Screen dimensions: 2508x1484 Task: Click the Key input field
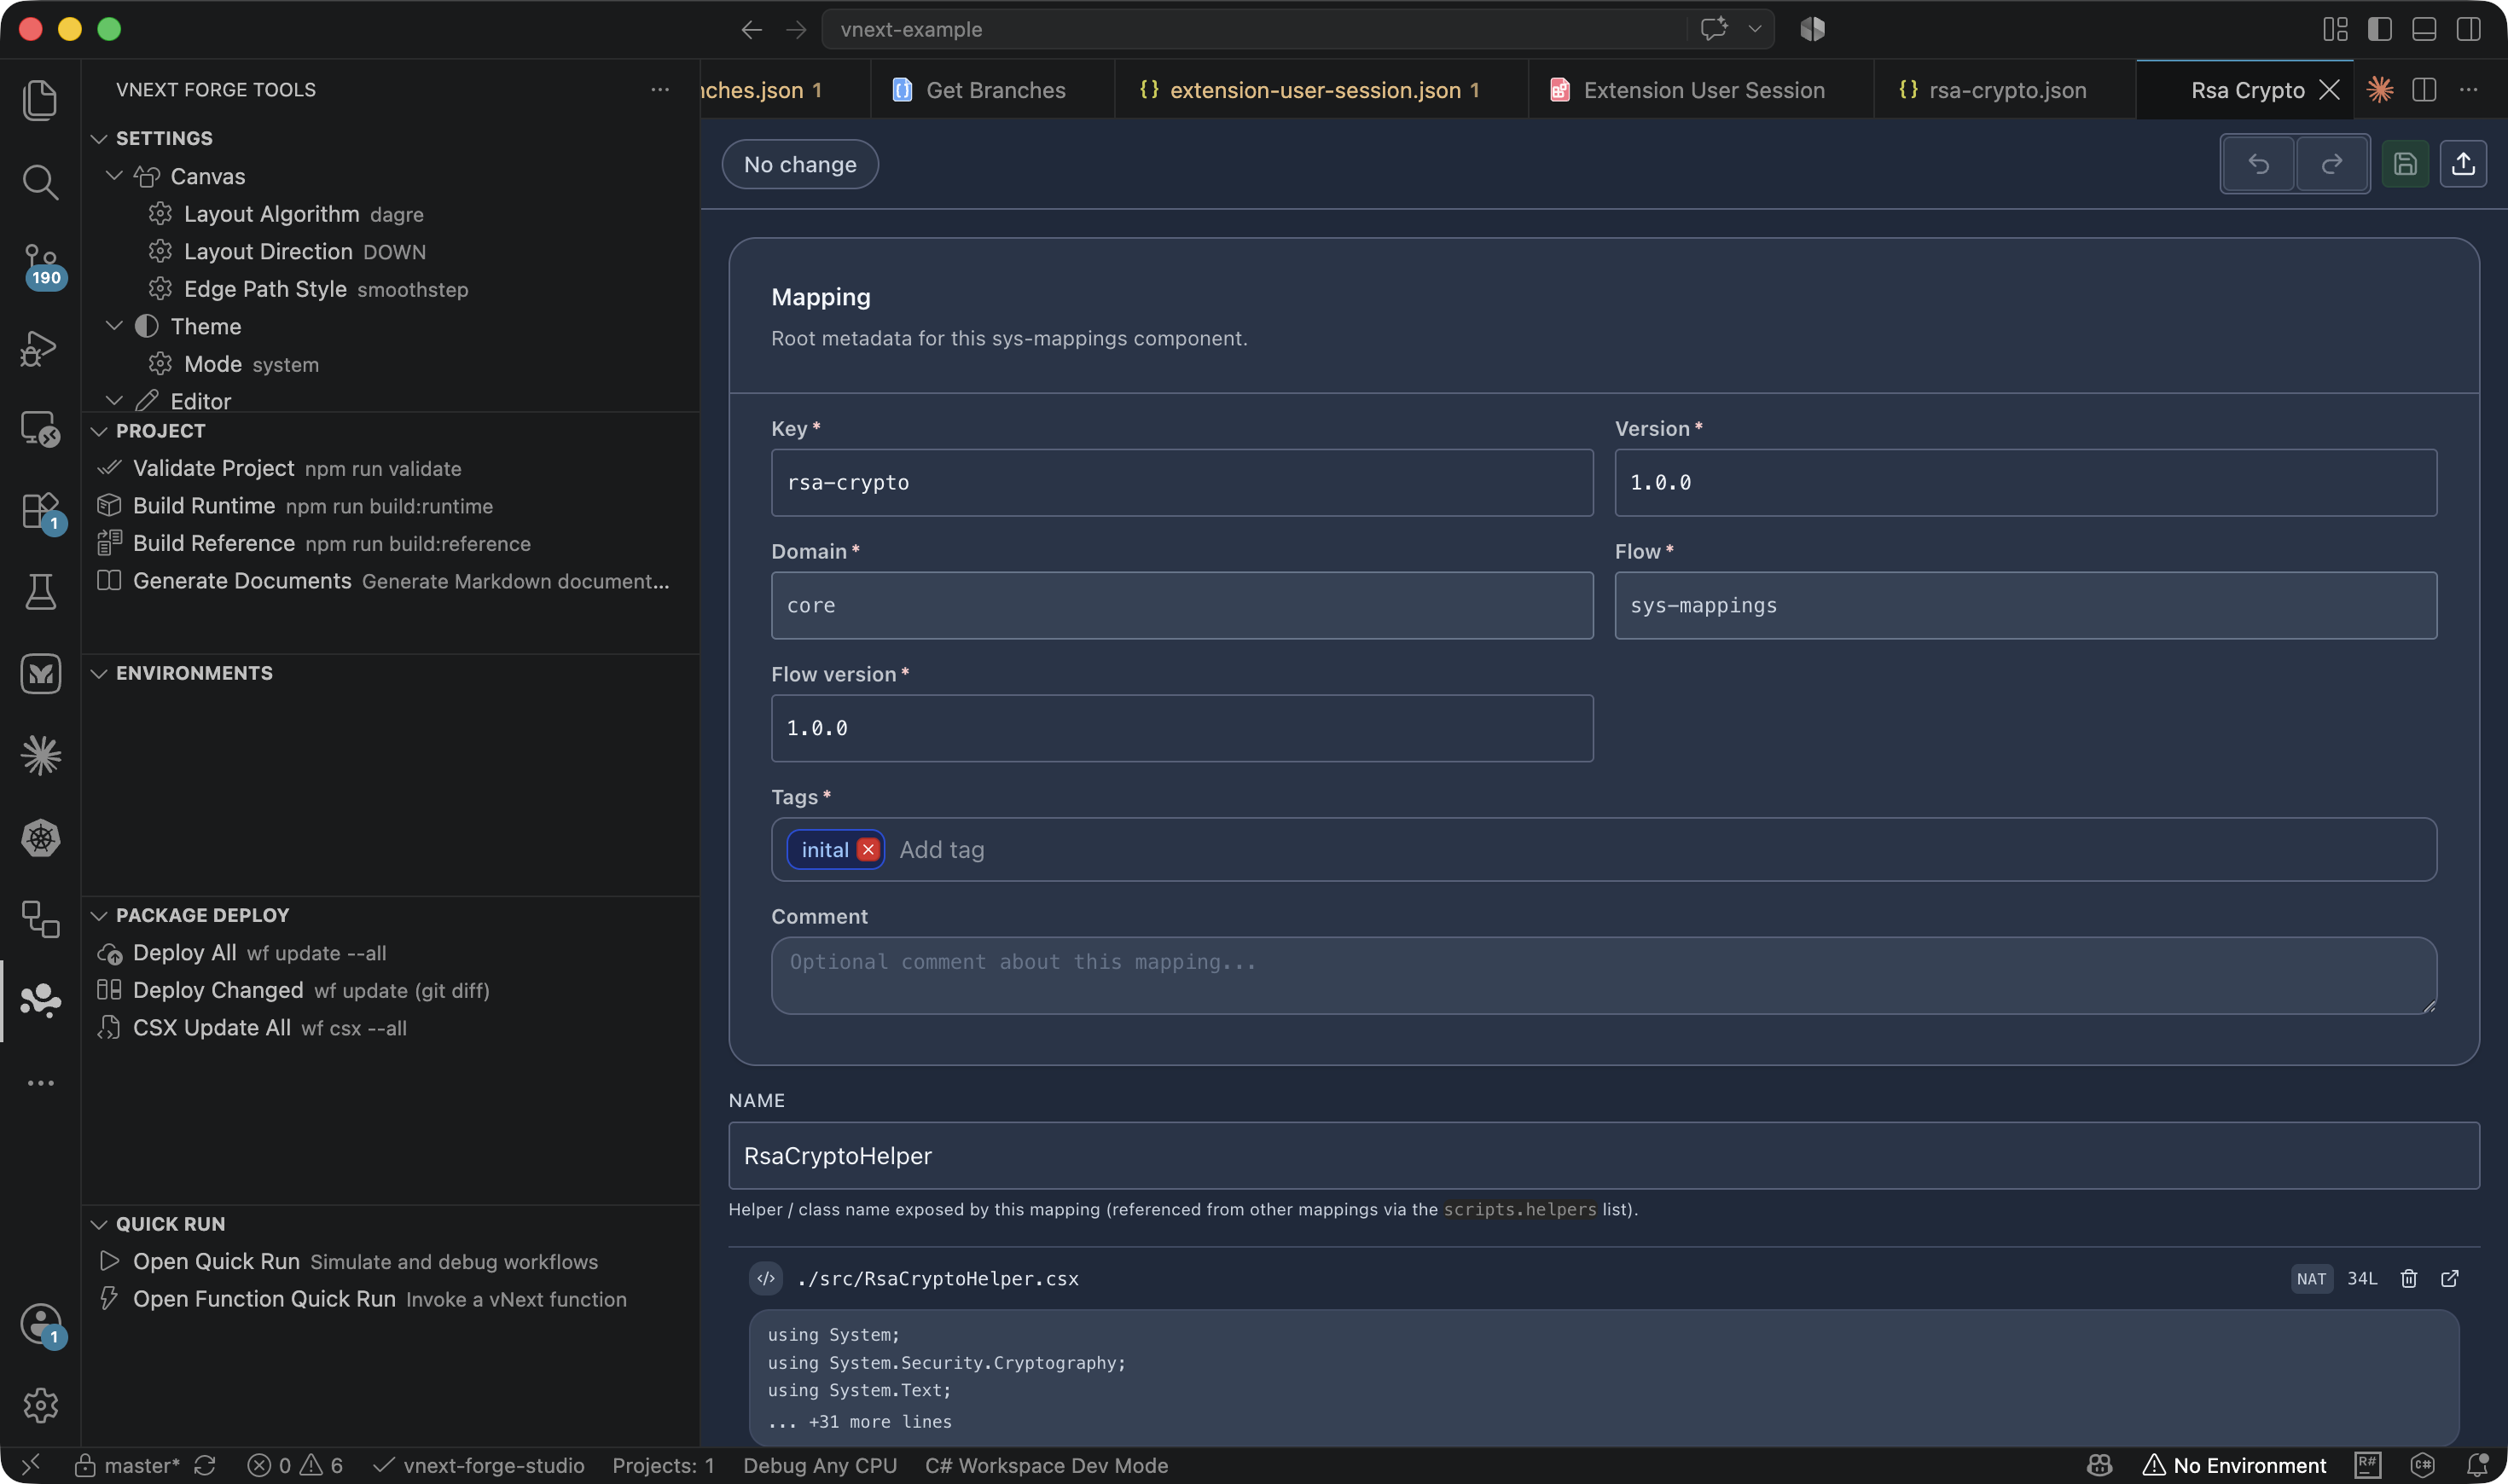pos(1182,483)
